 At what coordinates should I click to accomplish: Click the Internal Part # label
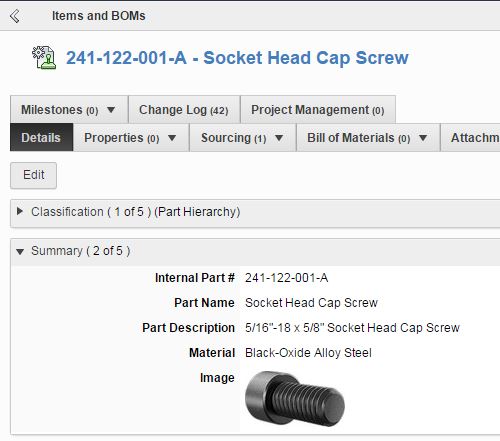[195, 278]
